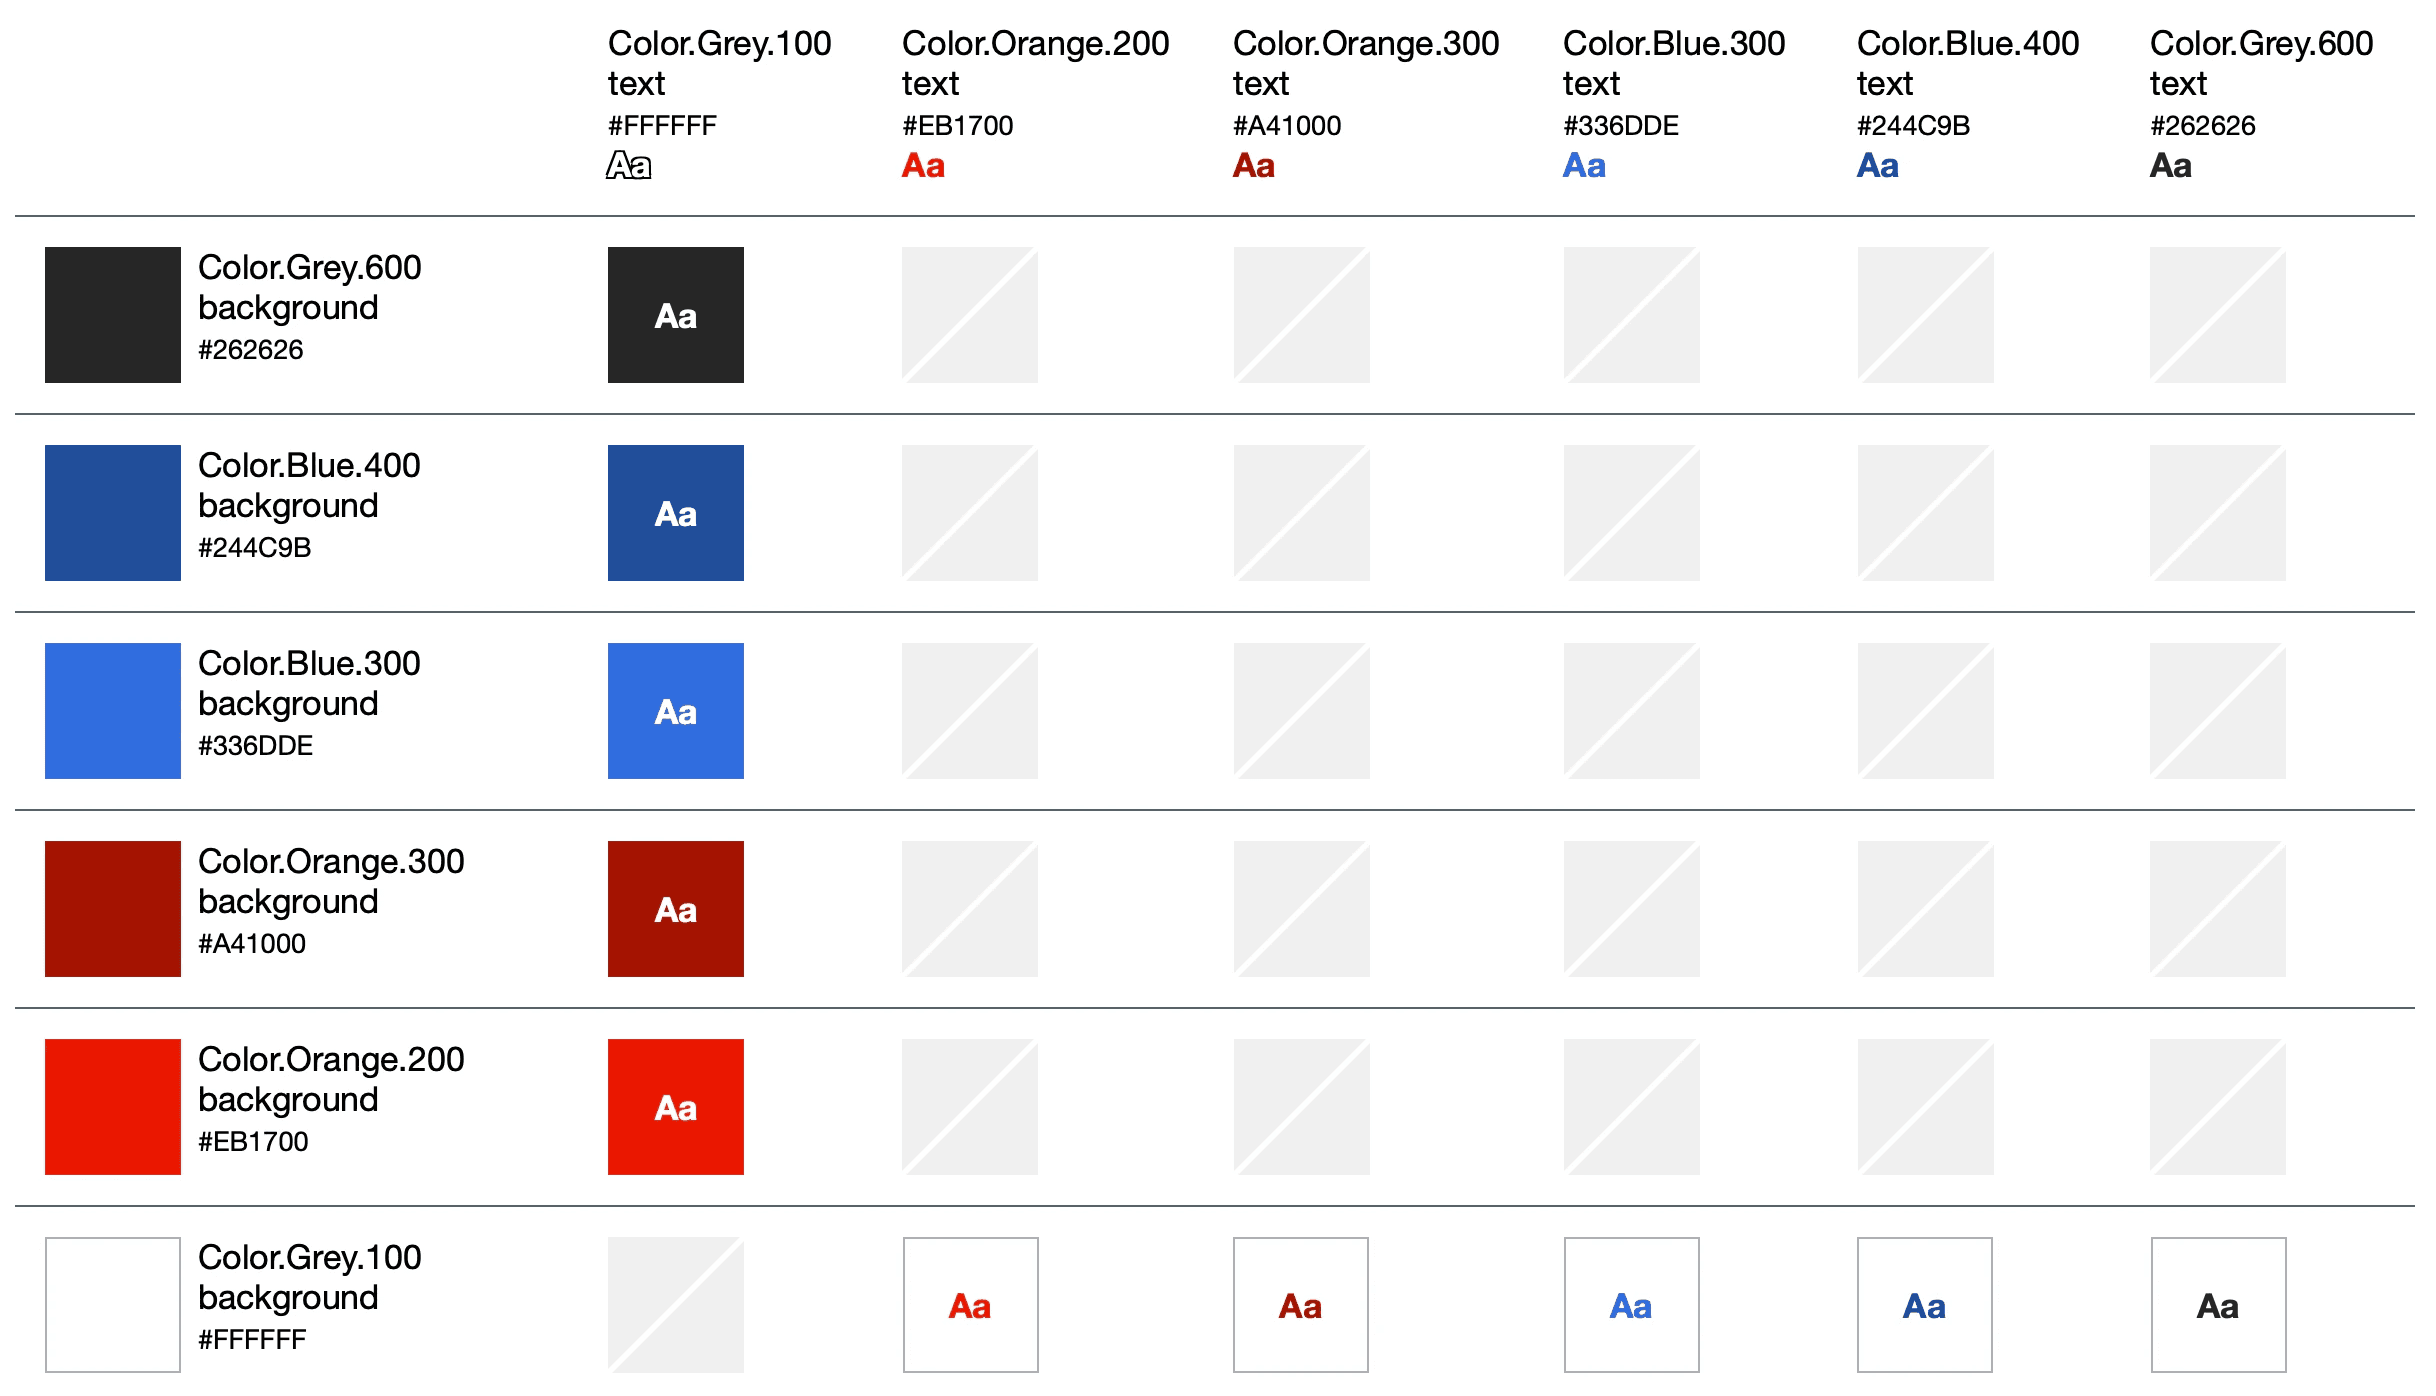Viewport: 2436px width, 1396px height.
Task: Click outlined Aa sample under Color.Grey.100 text
Action: tap(629, 165)
